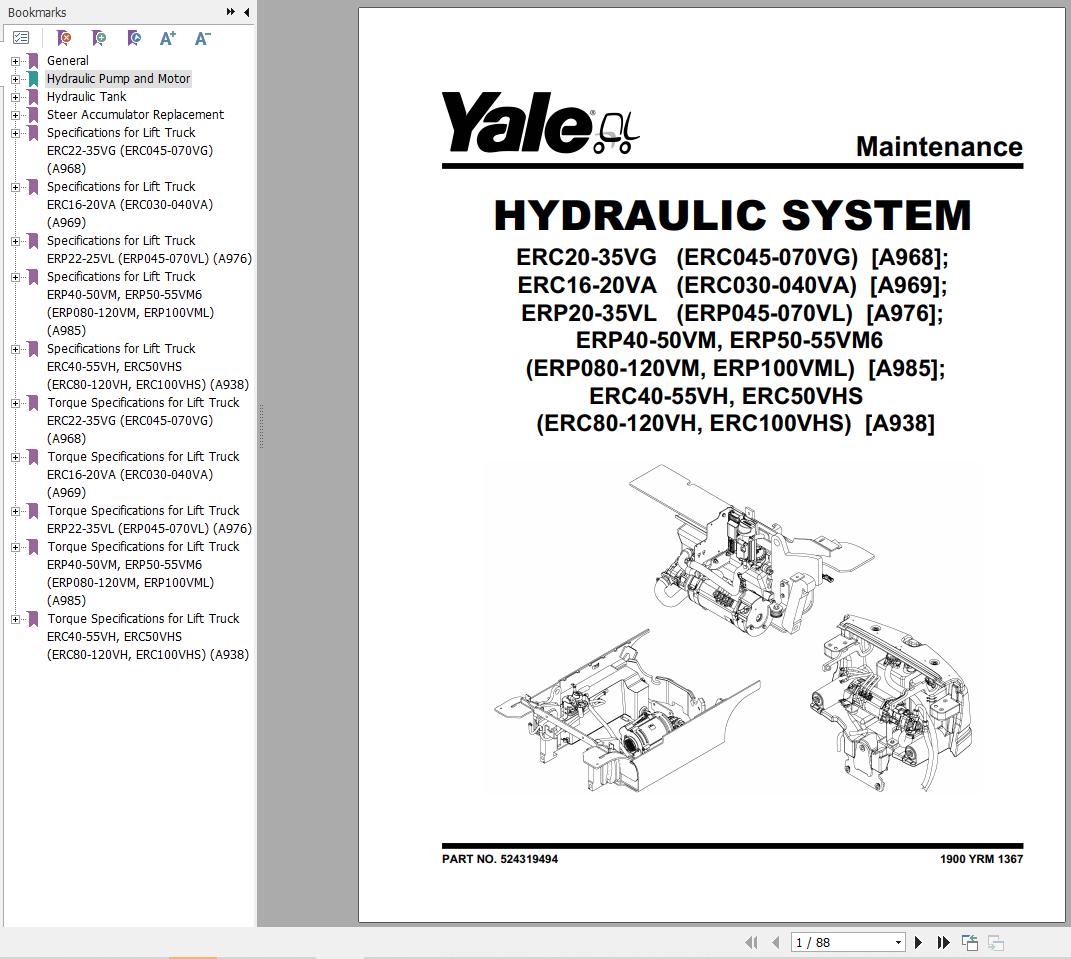The height and width of the screenshot is (959, 1071).
Task: Click the 1900 YRM 1367 text
Action: (x=981, y=859)
